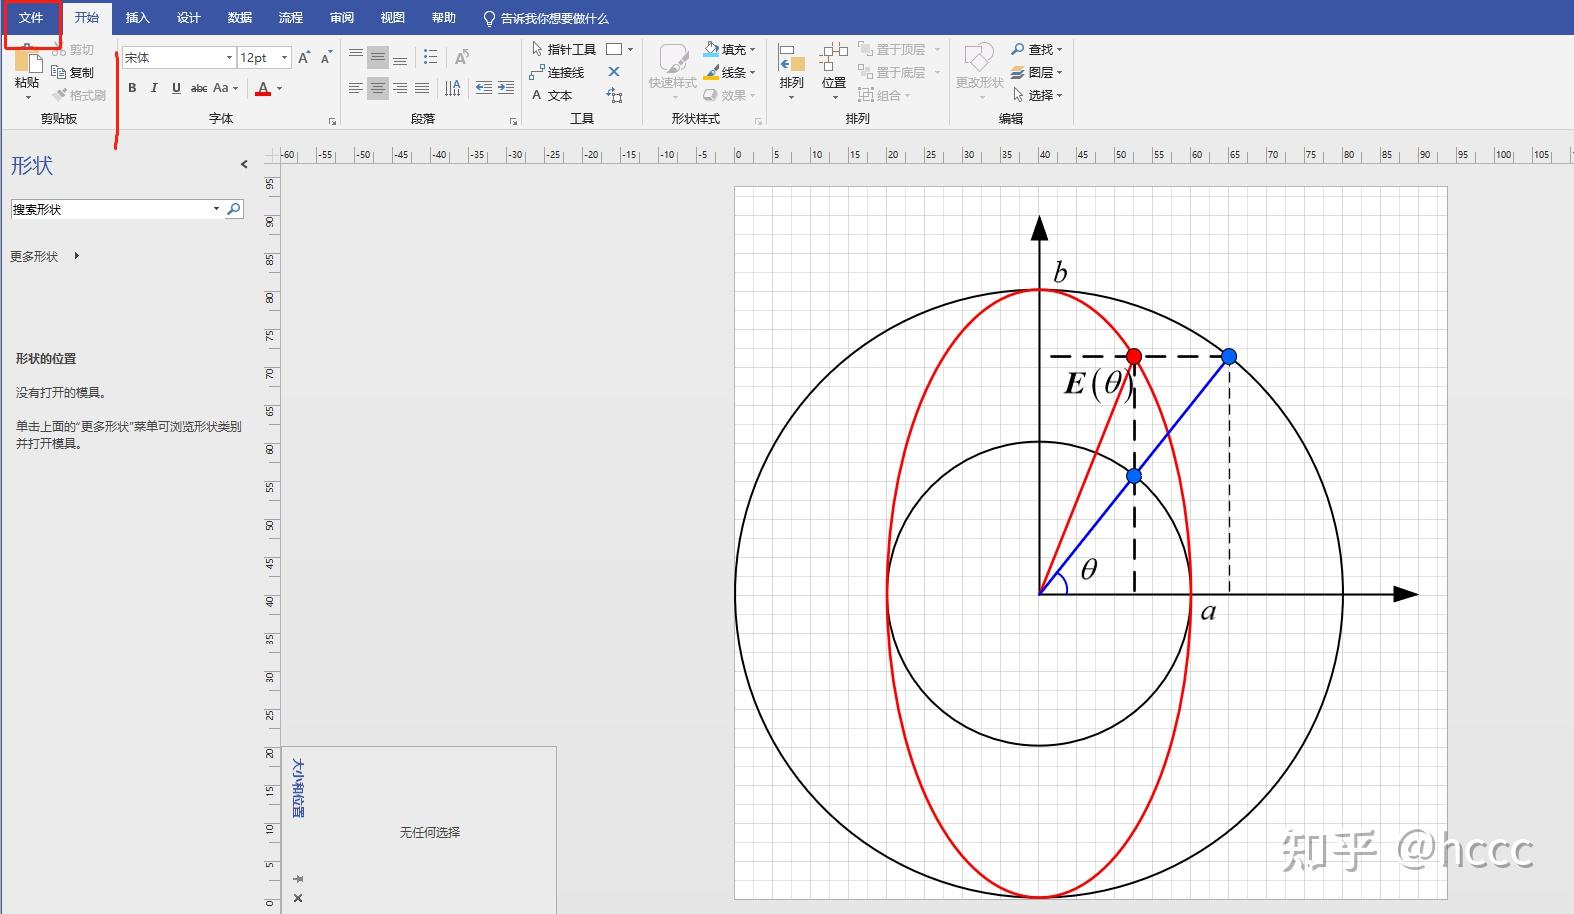Set text align right
This screenshot has width=1574, height=914.
(x=400, y=88)
